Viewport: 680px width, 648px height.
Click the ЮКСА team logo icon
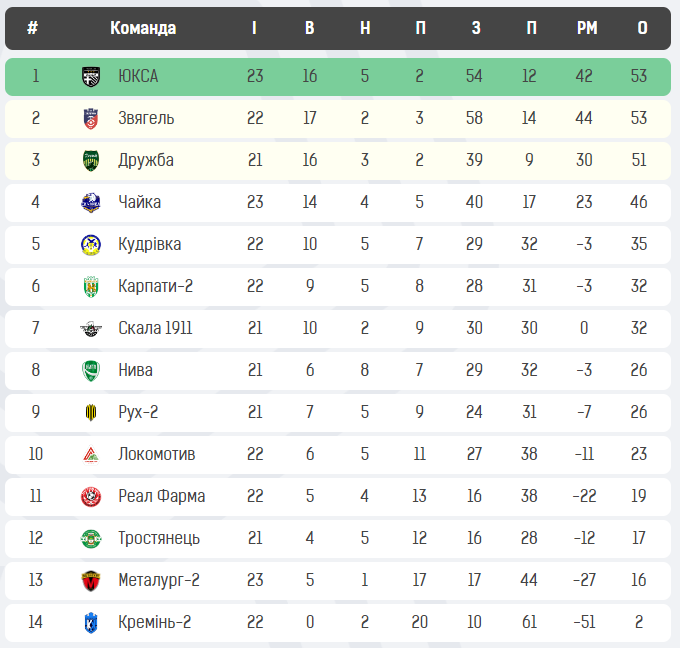click(x=91, y=76)
